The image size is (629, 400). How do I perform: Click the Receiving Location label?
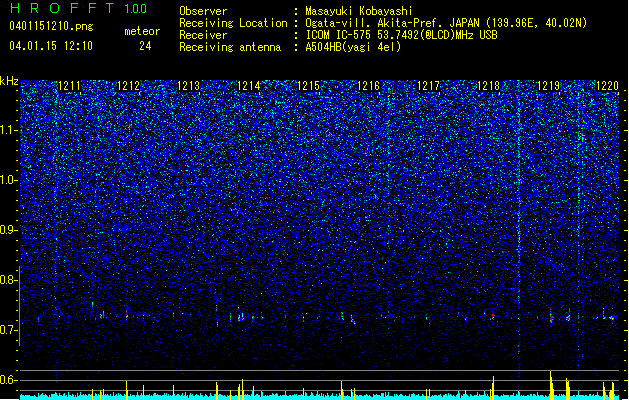pyautogui.click(x=233, y=23)
